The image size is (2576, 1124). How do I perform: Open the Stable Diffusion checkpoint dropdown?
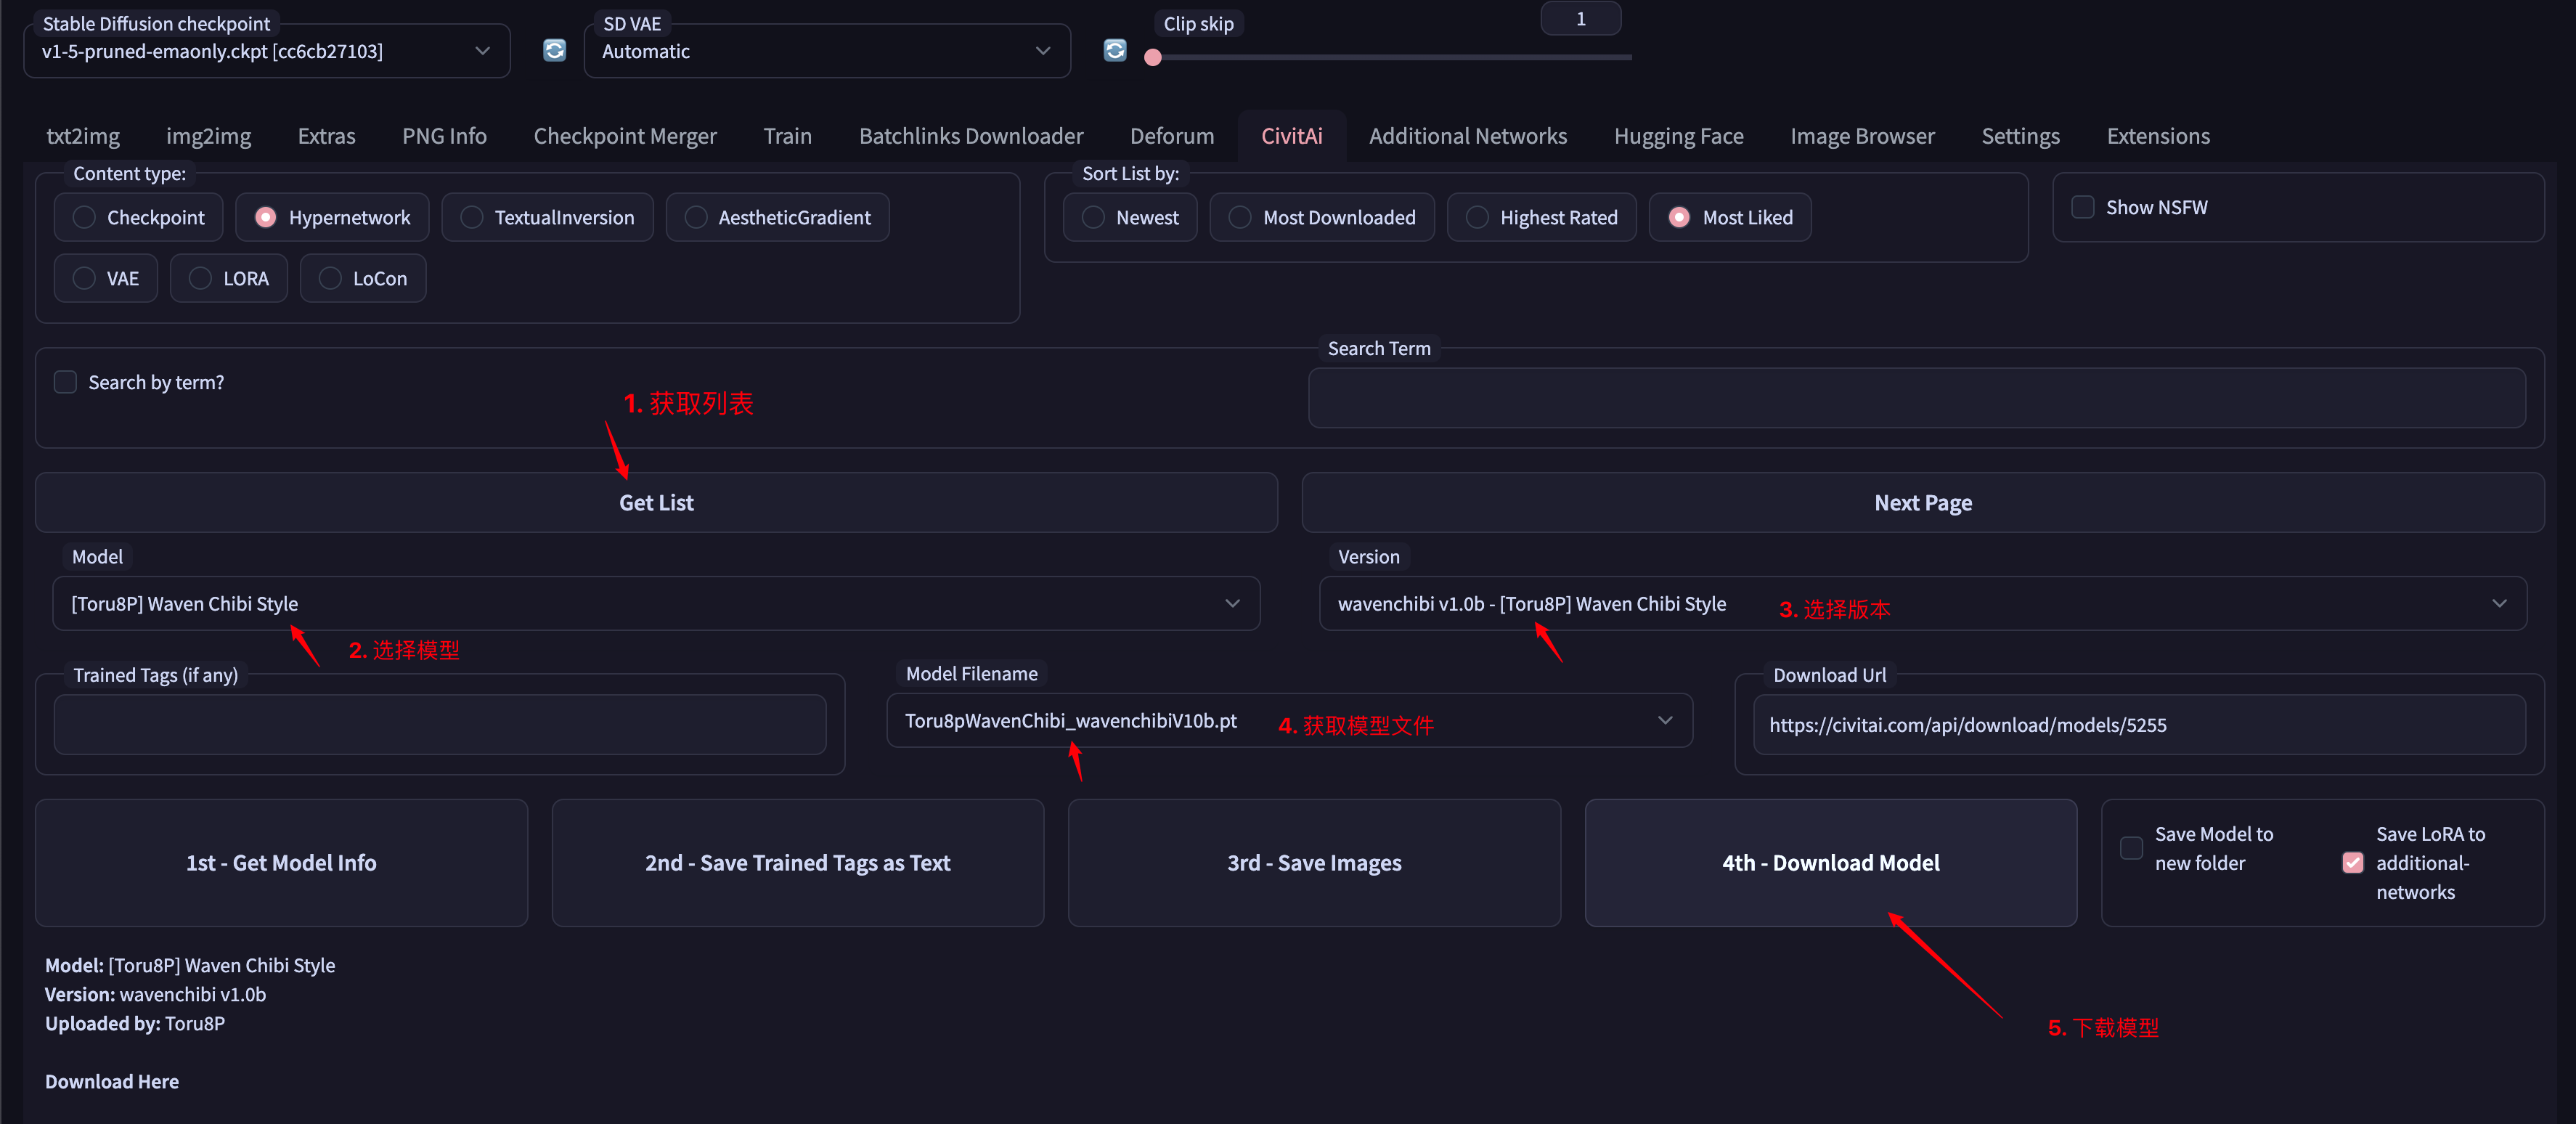[x=266, y=51]
